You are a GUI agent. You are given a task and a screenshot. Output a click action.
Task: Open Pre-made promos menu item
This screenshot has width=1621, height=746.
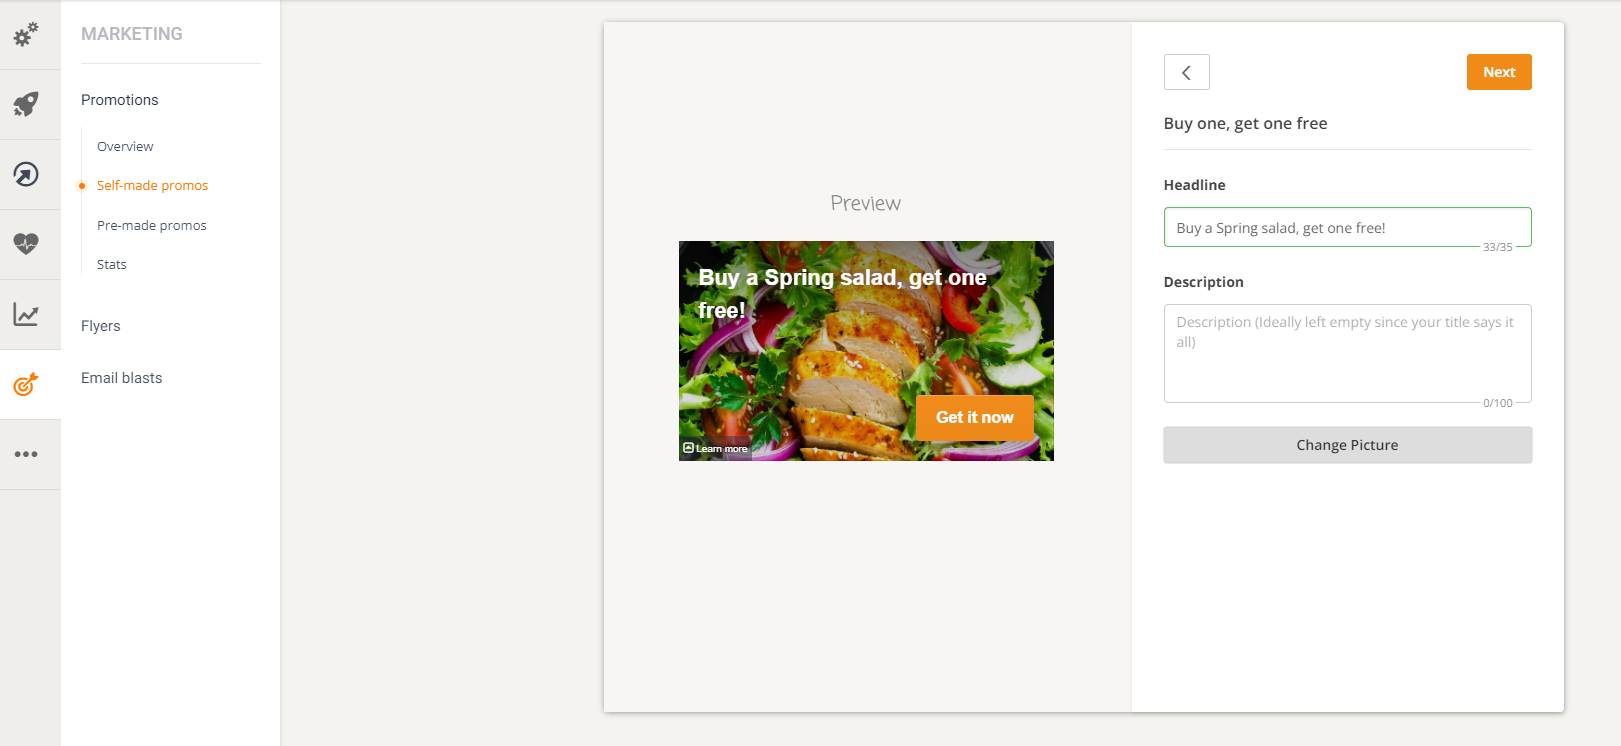[x=152, y=225]
